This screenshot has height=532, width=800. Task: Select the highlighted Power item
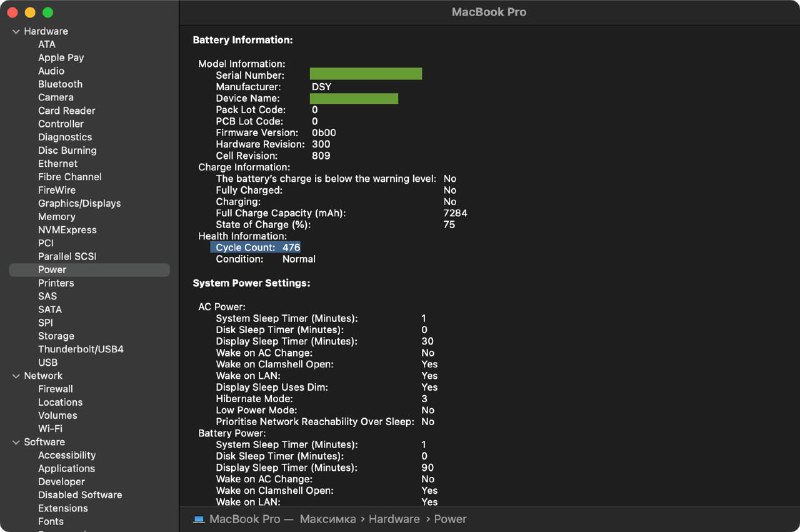pos(89,270)
